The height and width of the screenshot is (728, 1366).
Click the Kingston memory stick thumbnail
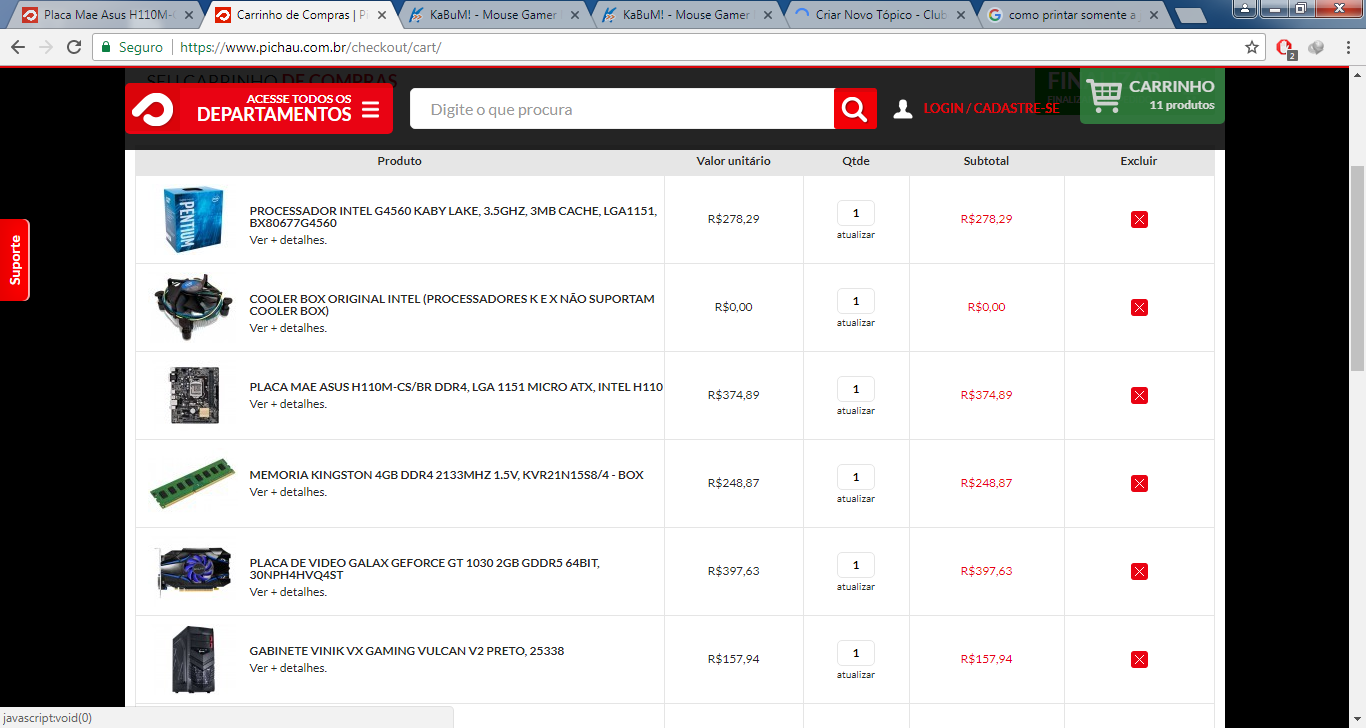(x=193, y=483)
